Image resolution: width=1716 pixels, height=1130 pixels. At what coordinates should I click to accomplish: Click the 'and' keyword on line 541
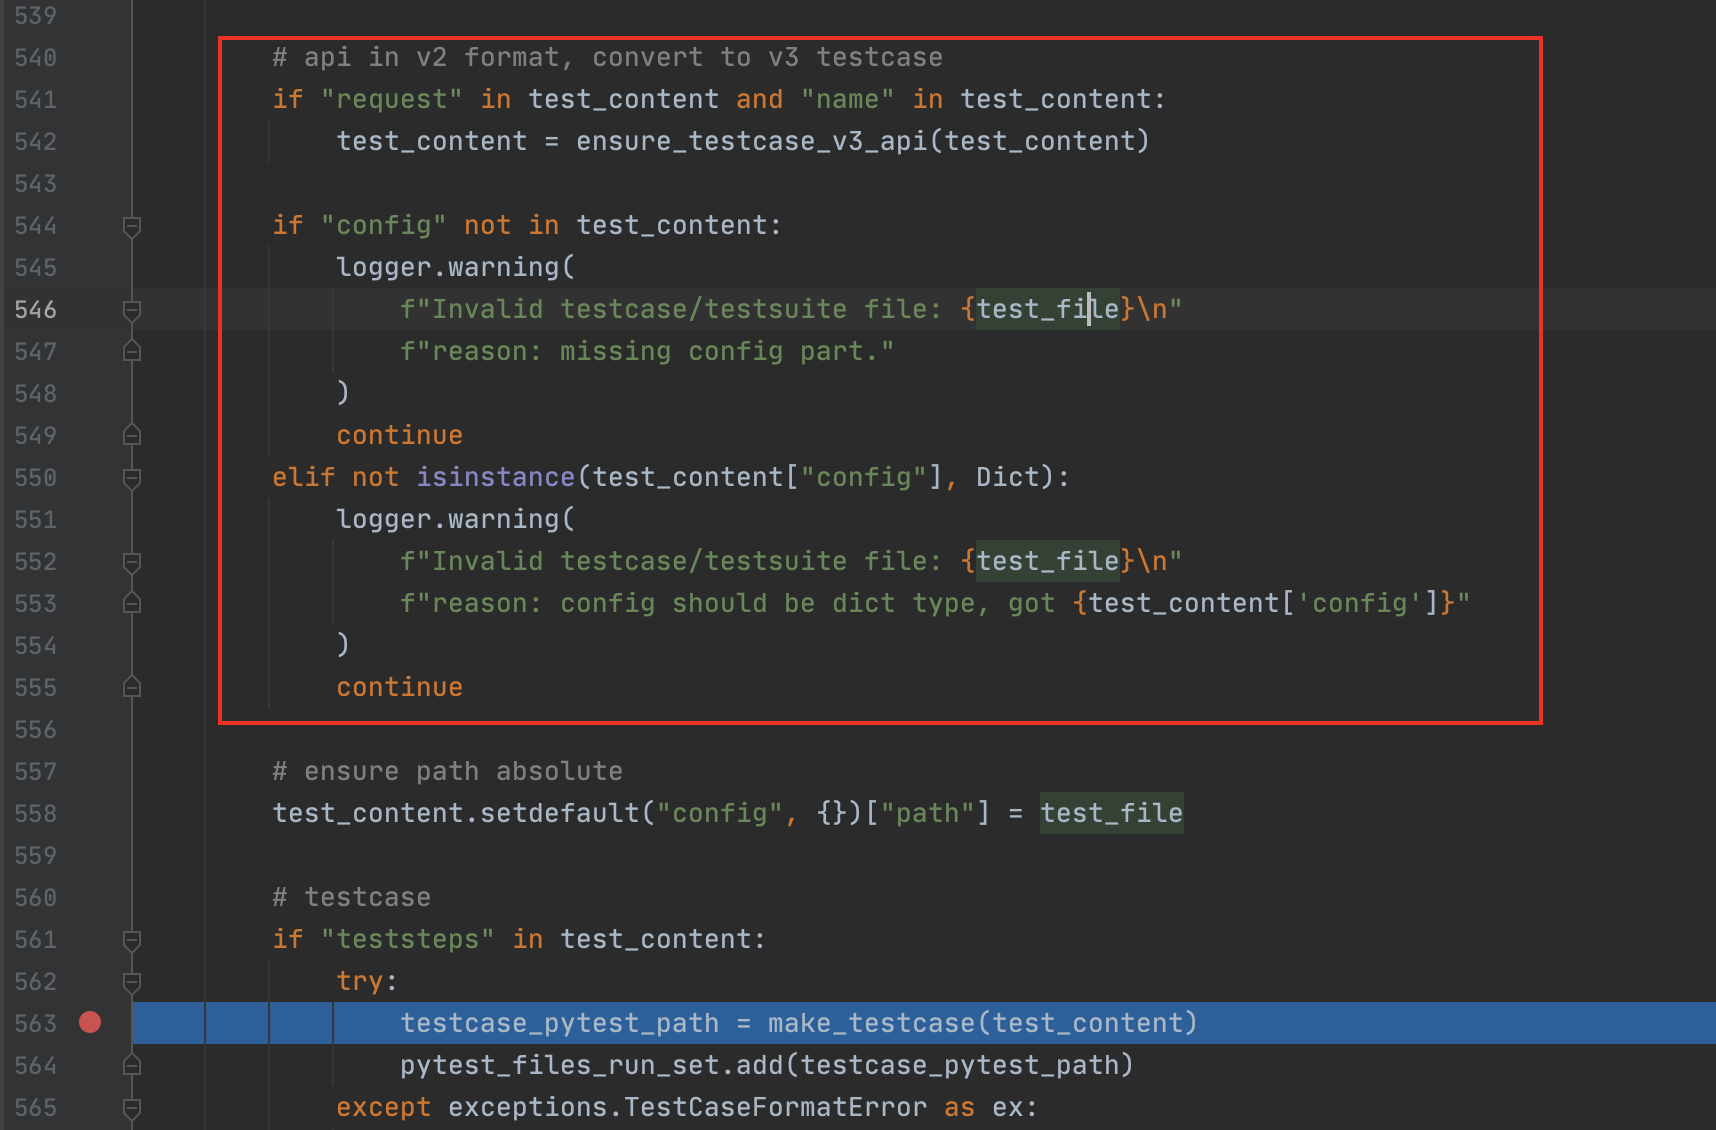[x=759, y=99]
